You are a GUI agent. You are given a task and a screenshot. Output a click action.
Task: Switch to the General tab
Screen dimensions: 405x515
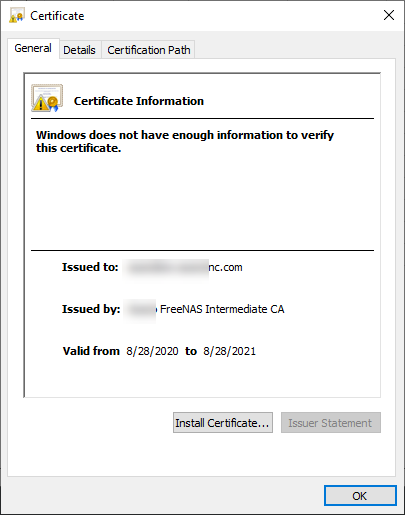click(x=33, y=48)
